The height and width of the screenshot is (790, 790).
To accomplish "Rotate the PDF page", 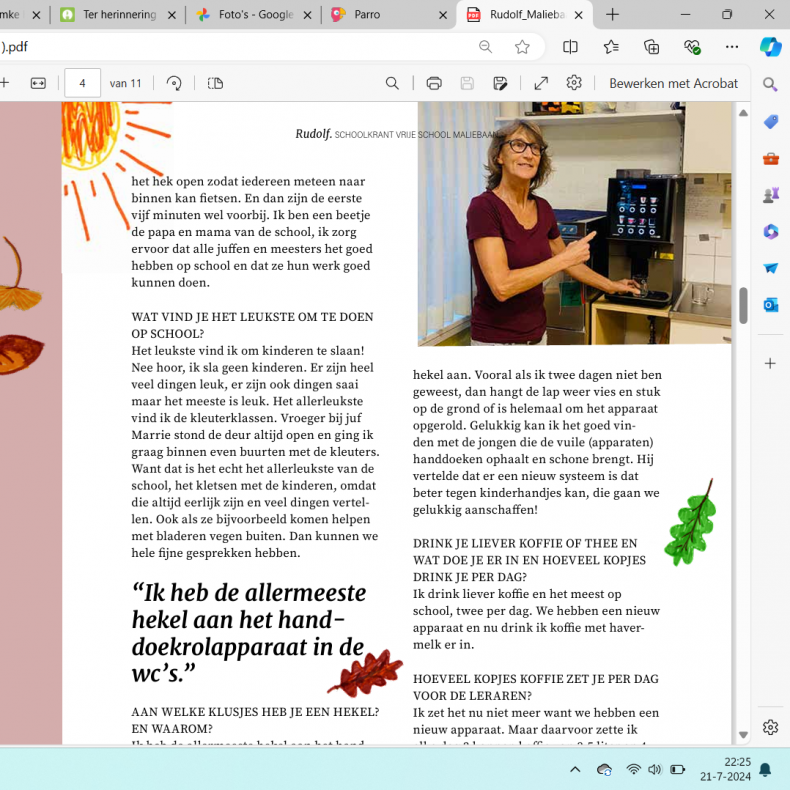I will point(174,83).
